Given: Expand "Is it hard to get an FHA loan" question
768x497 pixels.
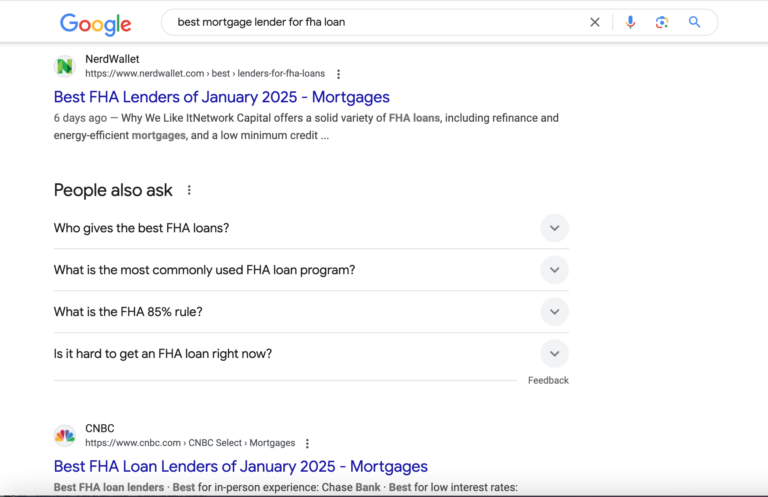Looking at the screenshot, I should (x=311, y=354).
